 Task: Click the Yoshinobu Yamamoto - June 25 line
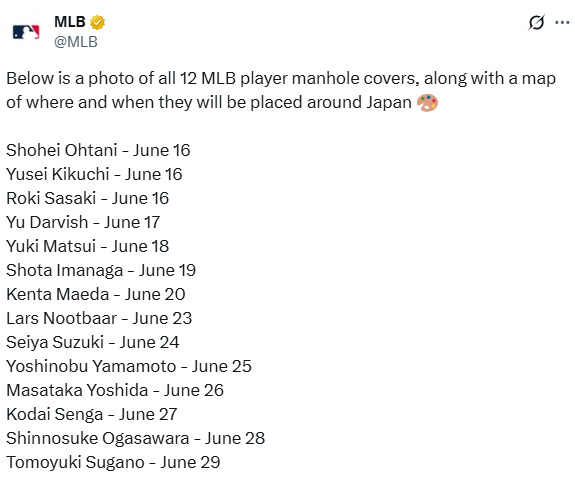click(x=129, y=366)
